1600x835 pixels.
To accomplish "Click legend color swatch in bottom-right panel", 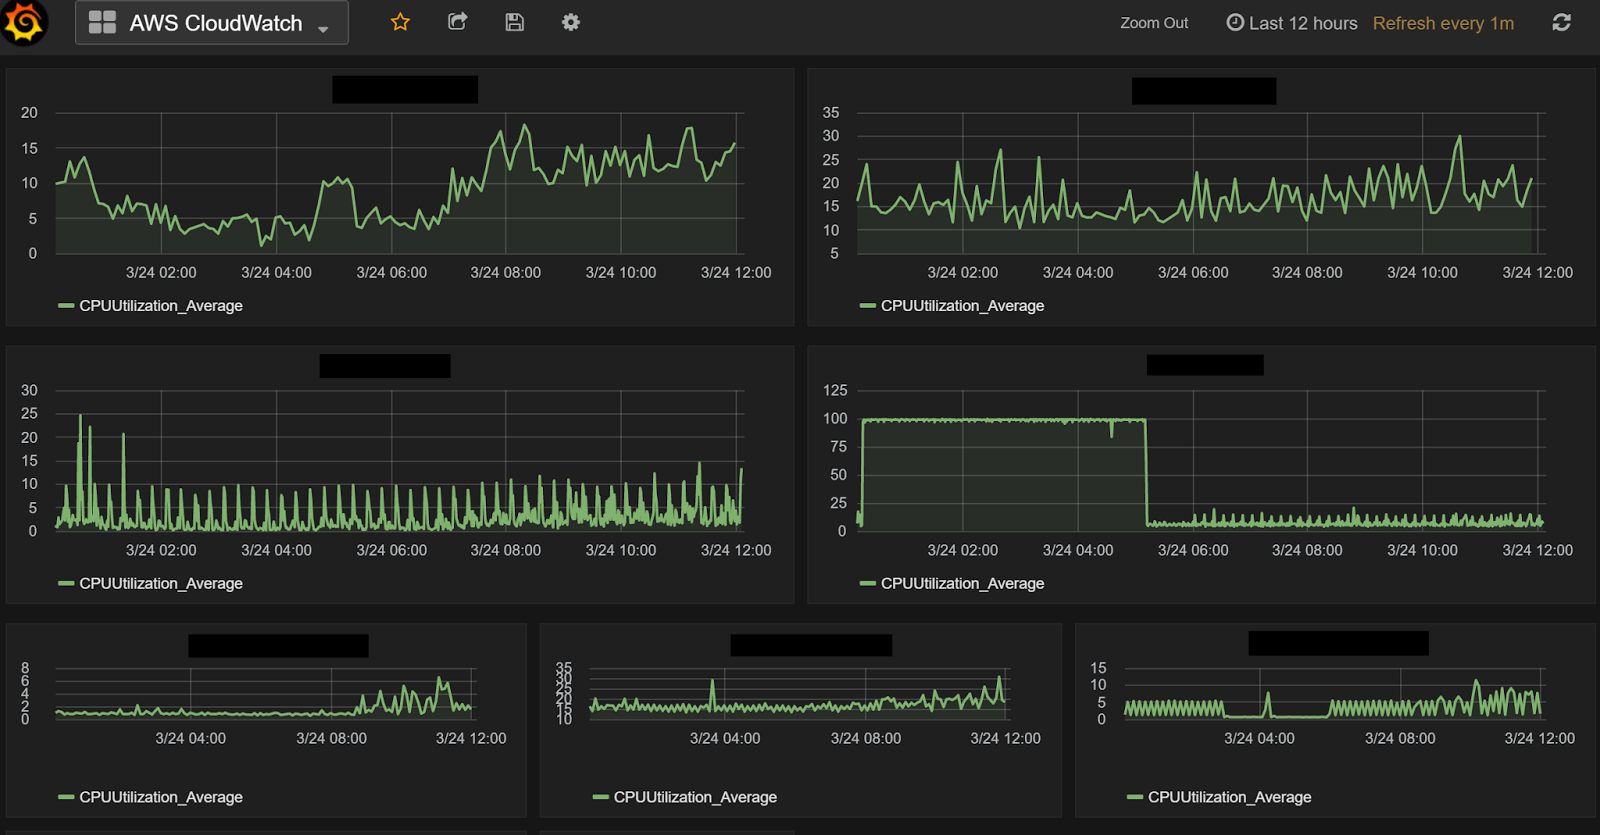I will coord(1135,798).
